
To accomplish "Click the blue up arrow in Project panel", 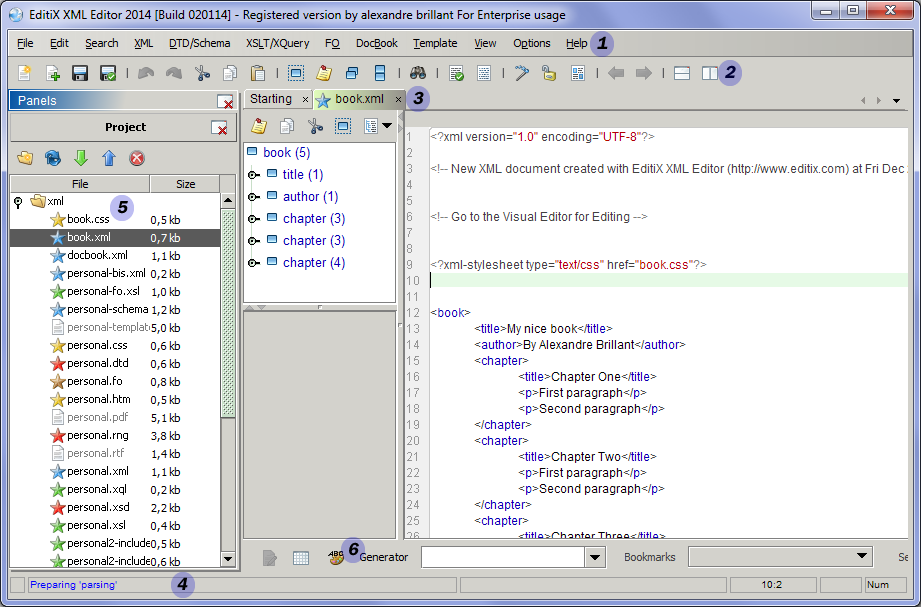I will (x=109, y=158).
